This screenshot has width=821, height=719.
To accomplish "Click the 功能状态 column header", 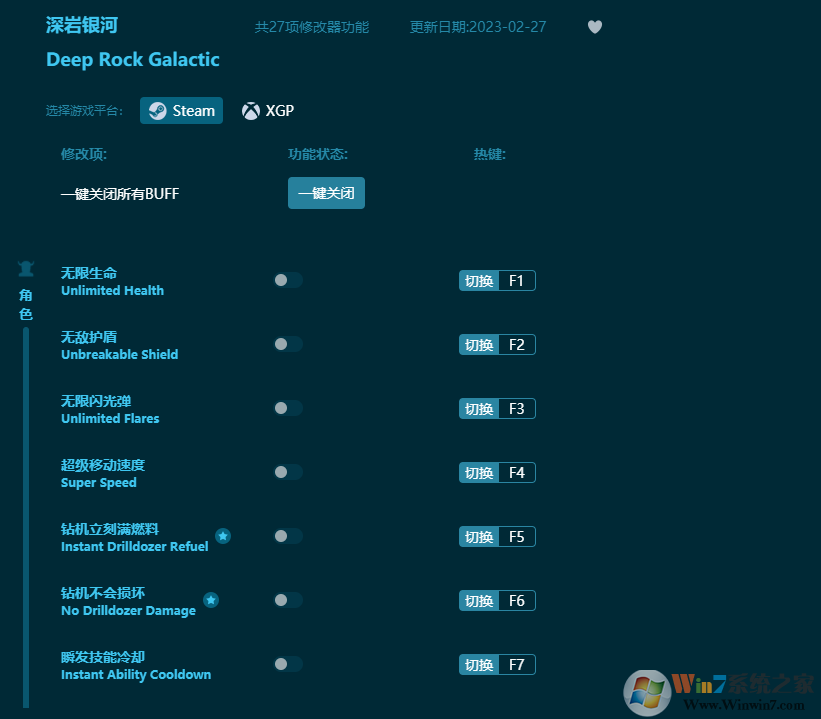I will coord(318,154).
